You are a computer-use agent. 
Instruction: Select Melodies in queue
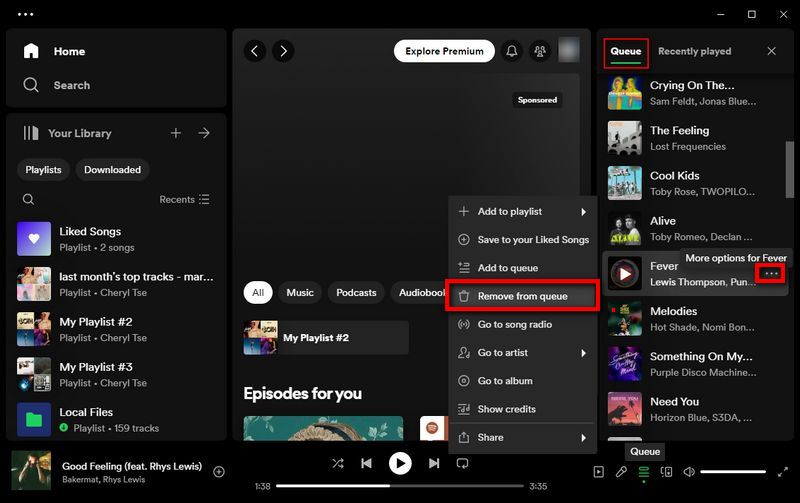coord(694,319)
